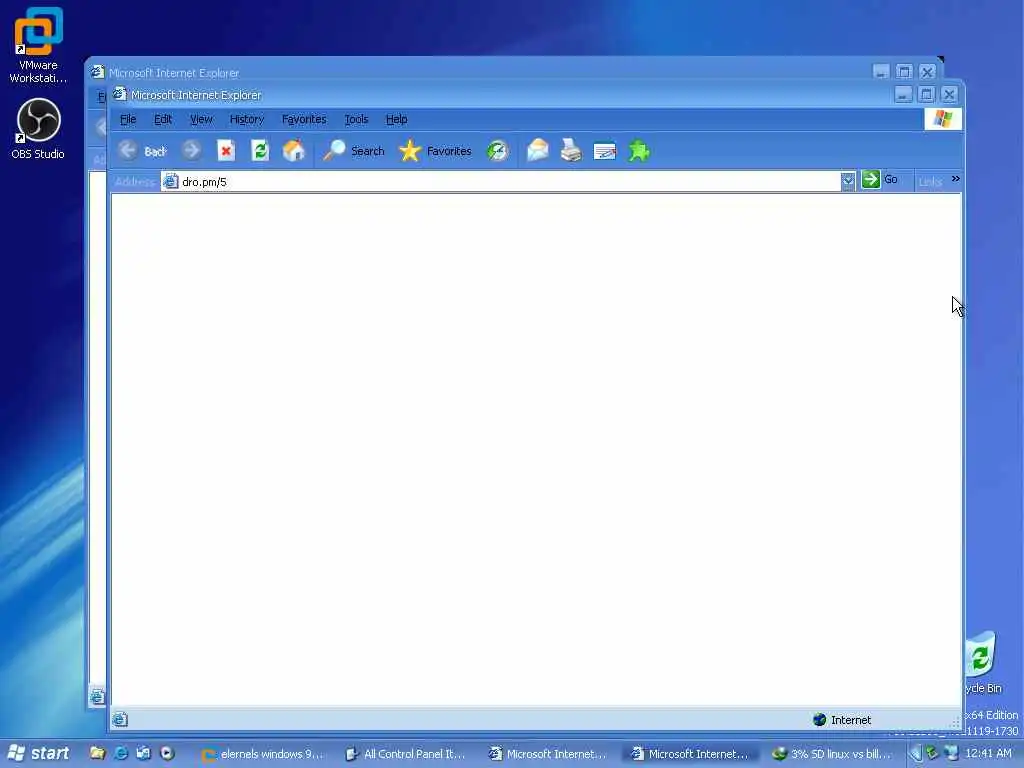The width and height of the screenshot is (1024, 768).
Task: Click the network tray icon beside the clock
Action: tap(952, 754)
